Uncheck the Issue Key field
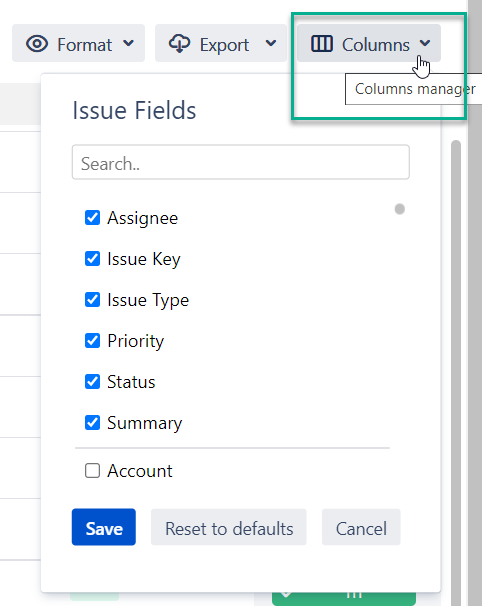The height and width of the screenshot is (606, 482). click(92, 259)
